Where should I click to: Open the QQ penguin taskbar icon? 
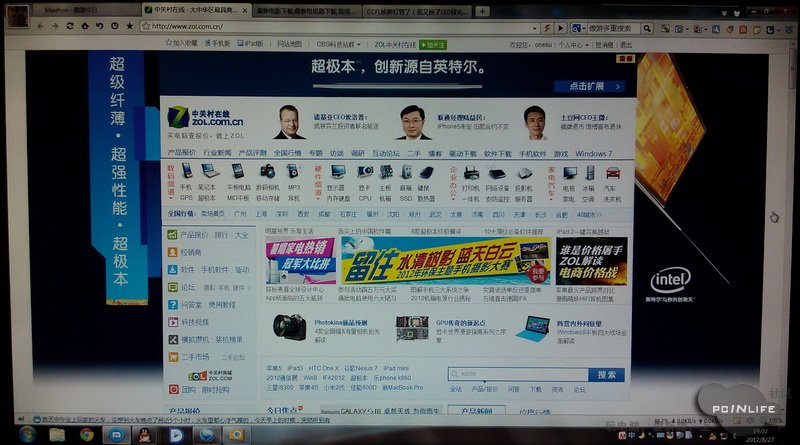point(145,435)
